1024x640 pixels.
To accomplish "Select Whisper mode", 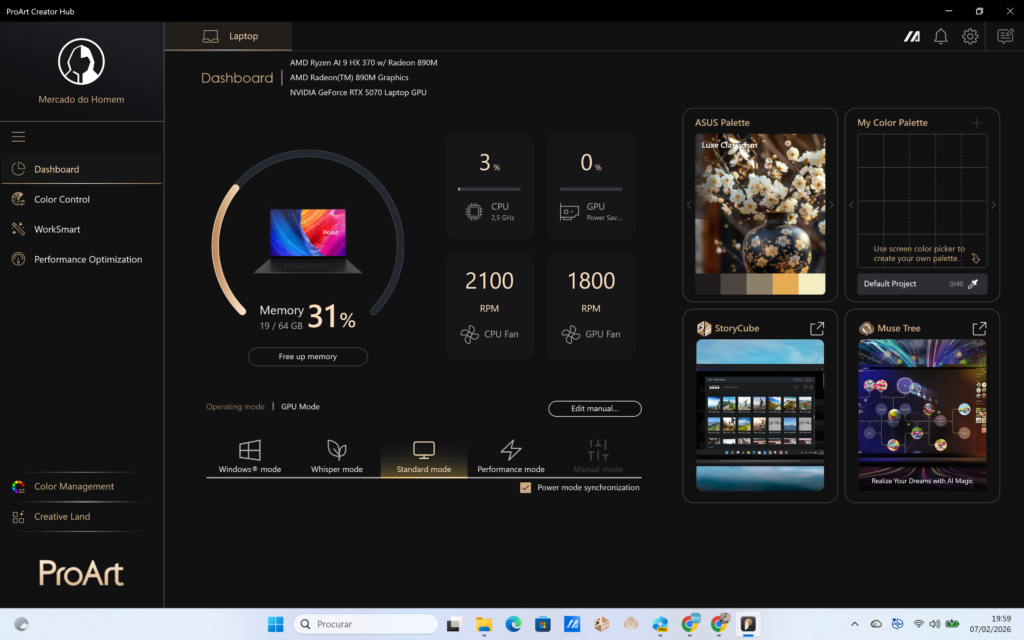I will 337,455.
